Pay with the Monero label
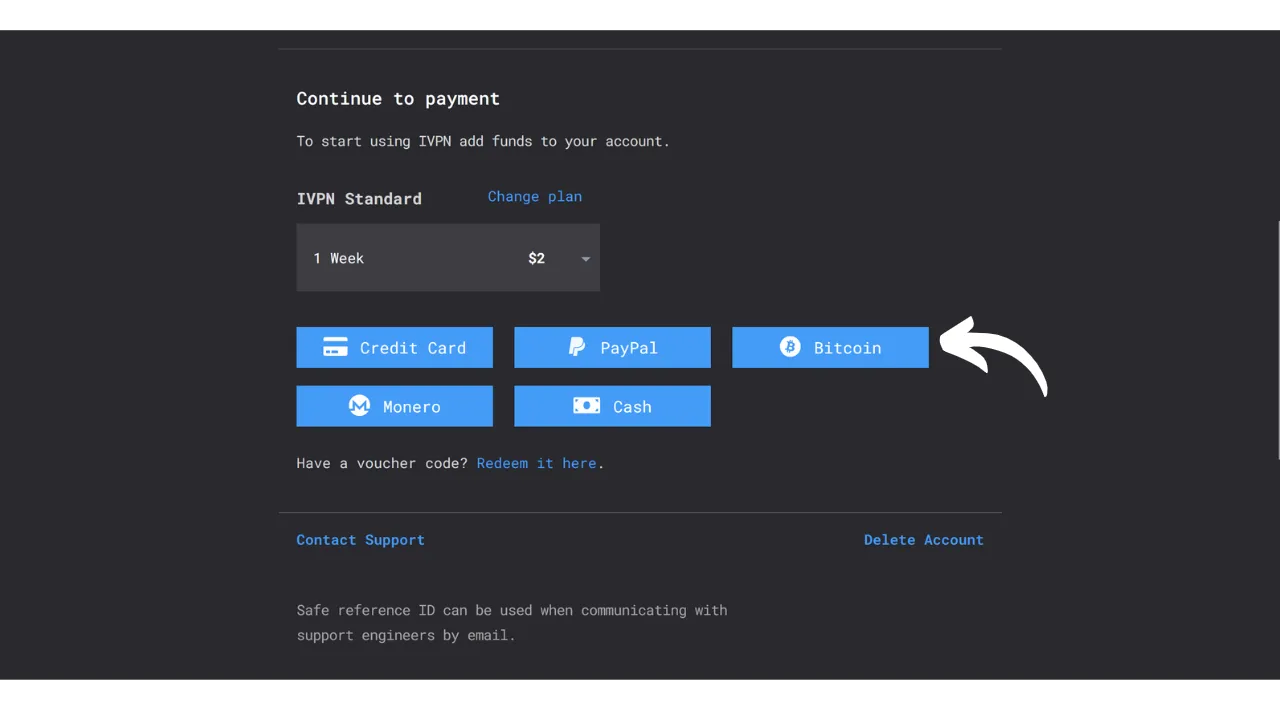Image resolution: width=1280 pixels, height=710 pixels. coord(412,407)
